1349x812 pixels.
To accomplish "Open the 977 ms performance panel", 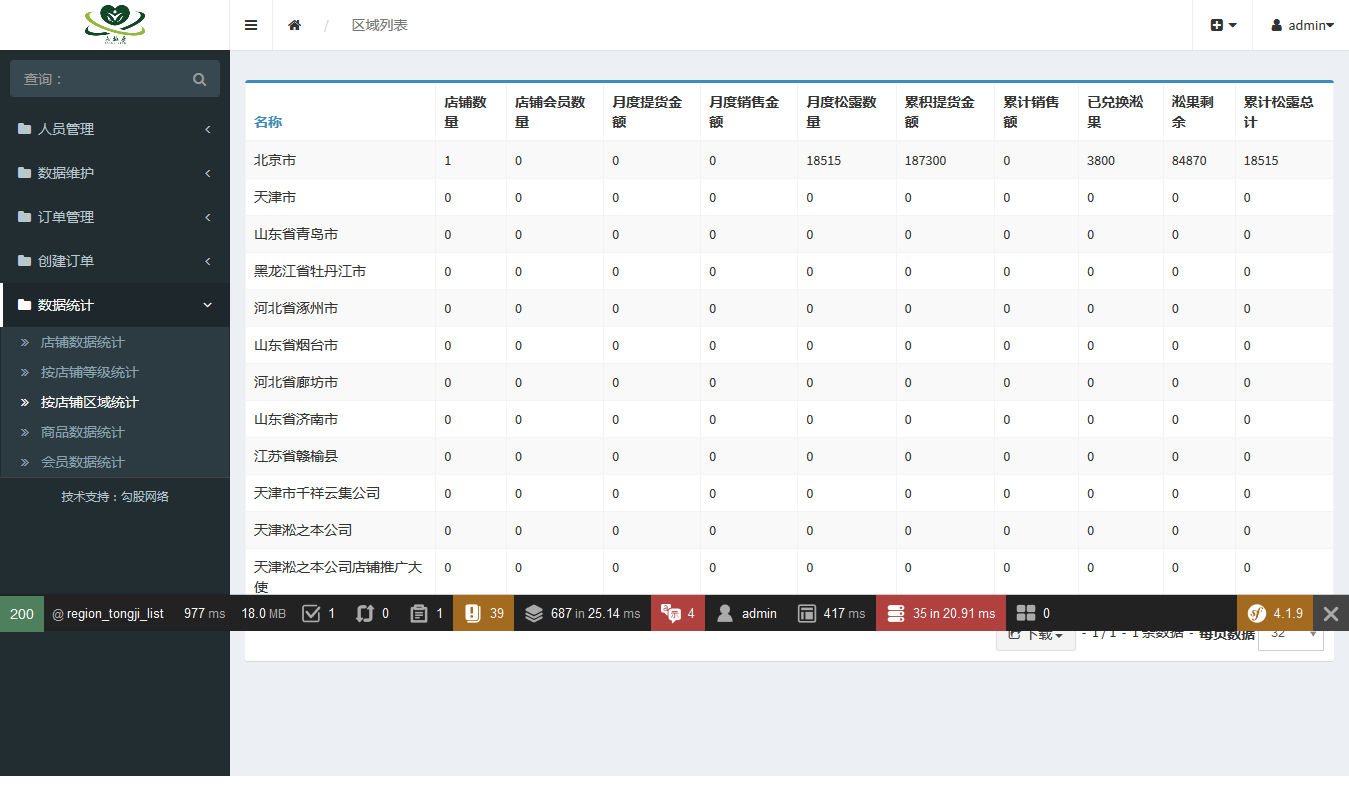I will pyautogui.click(x=204, y=613).
